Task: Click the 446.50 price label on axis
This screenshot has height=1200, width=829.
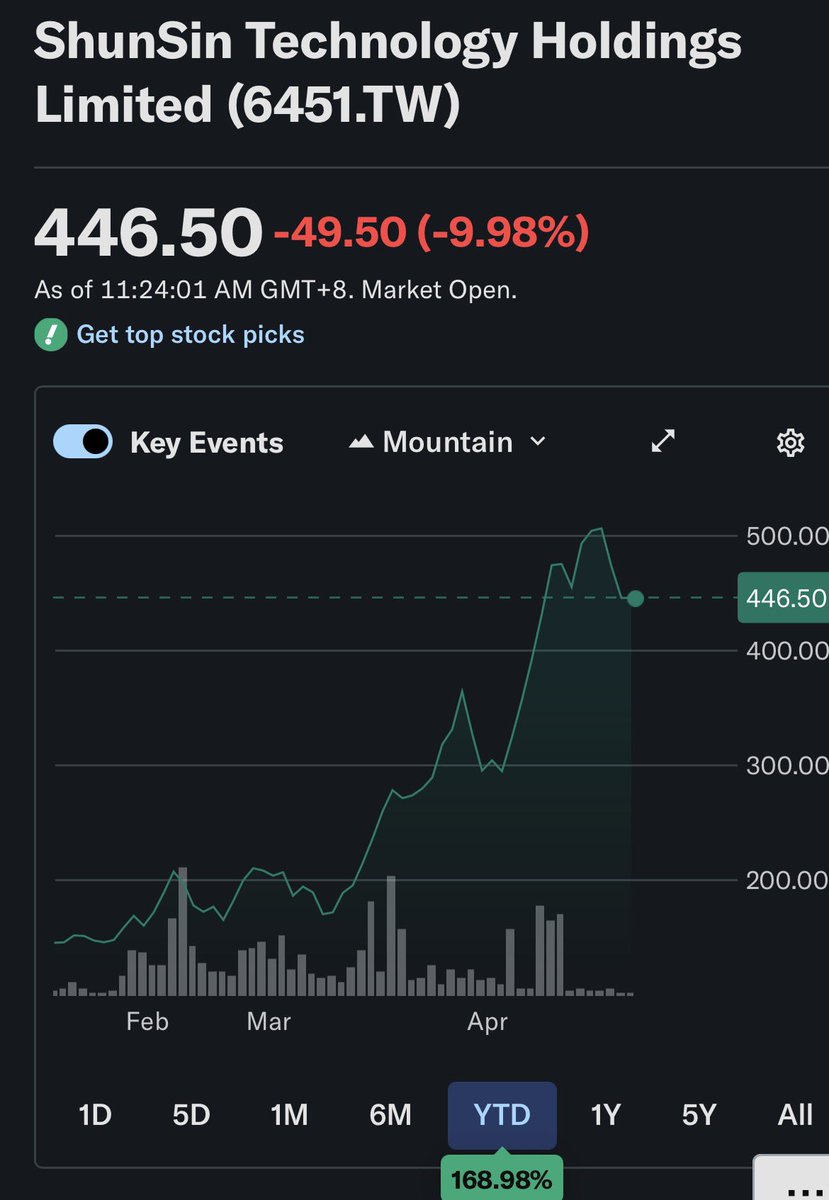Action: click(x=784, y=598)
